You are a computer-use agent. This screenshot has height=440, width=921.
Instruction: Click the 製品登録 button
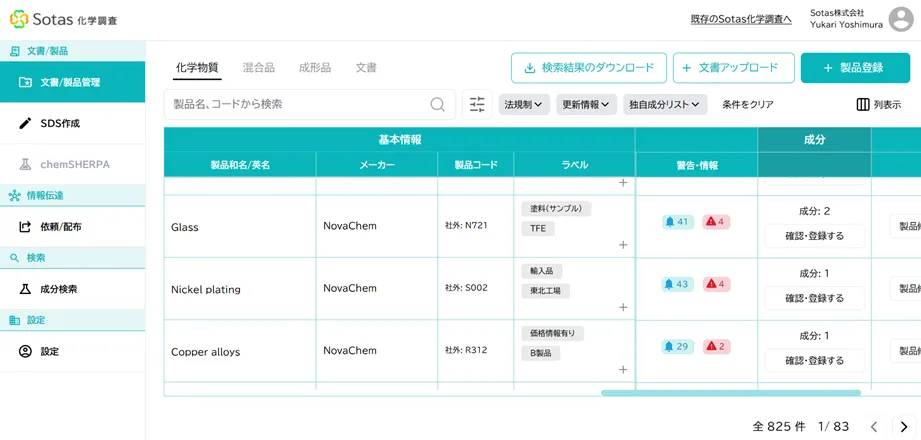855,68
